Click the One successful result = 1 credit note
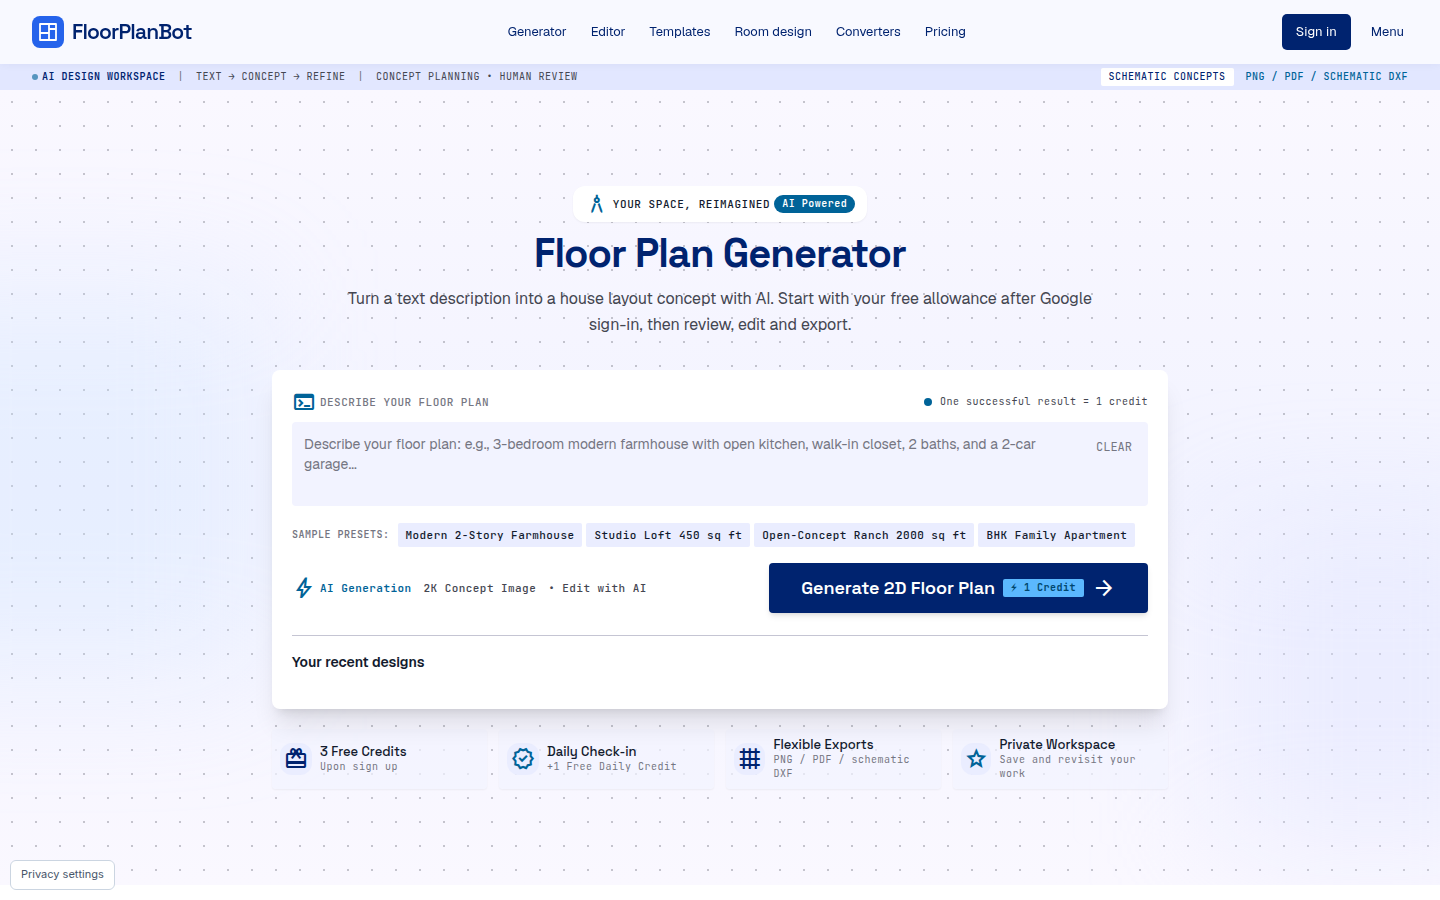 (1043, 402)
